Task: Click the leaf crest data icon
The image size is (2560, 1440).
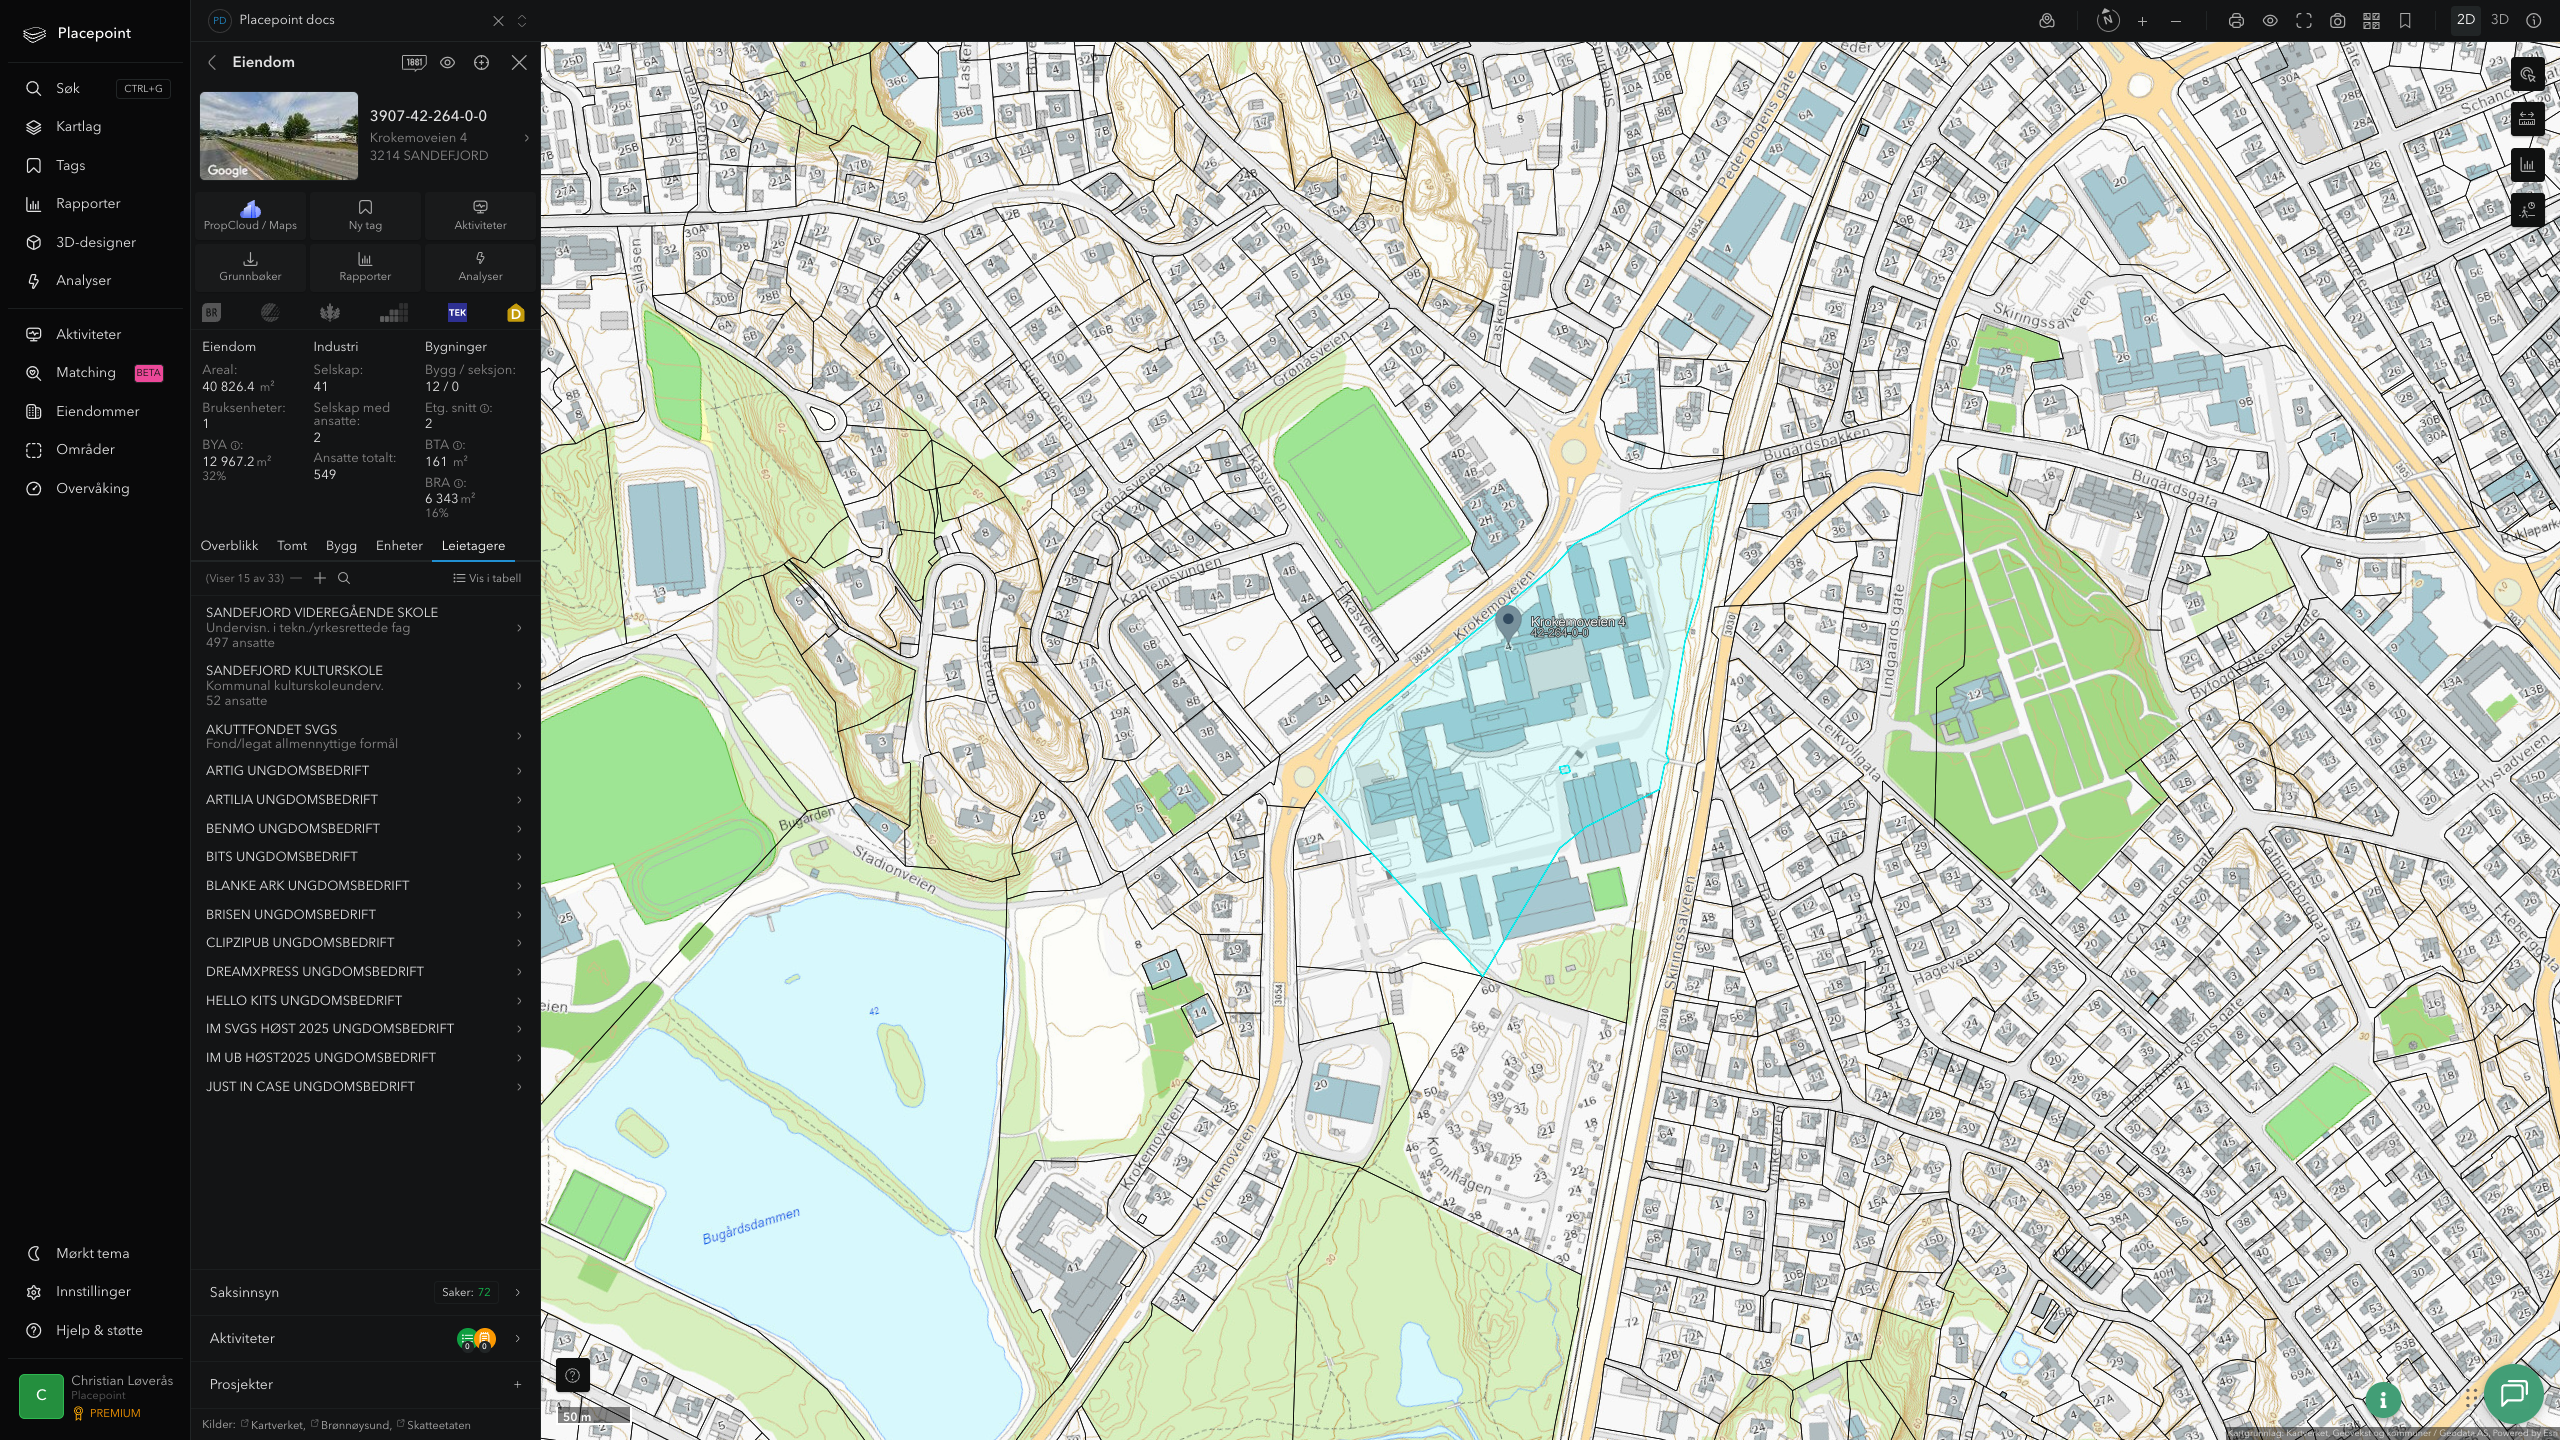Action: [329, 313]
